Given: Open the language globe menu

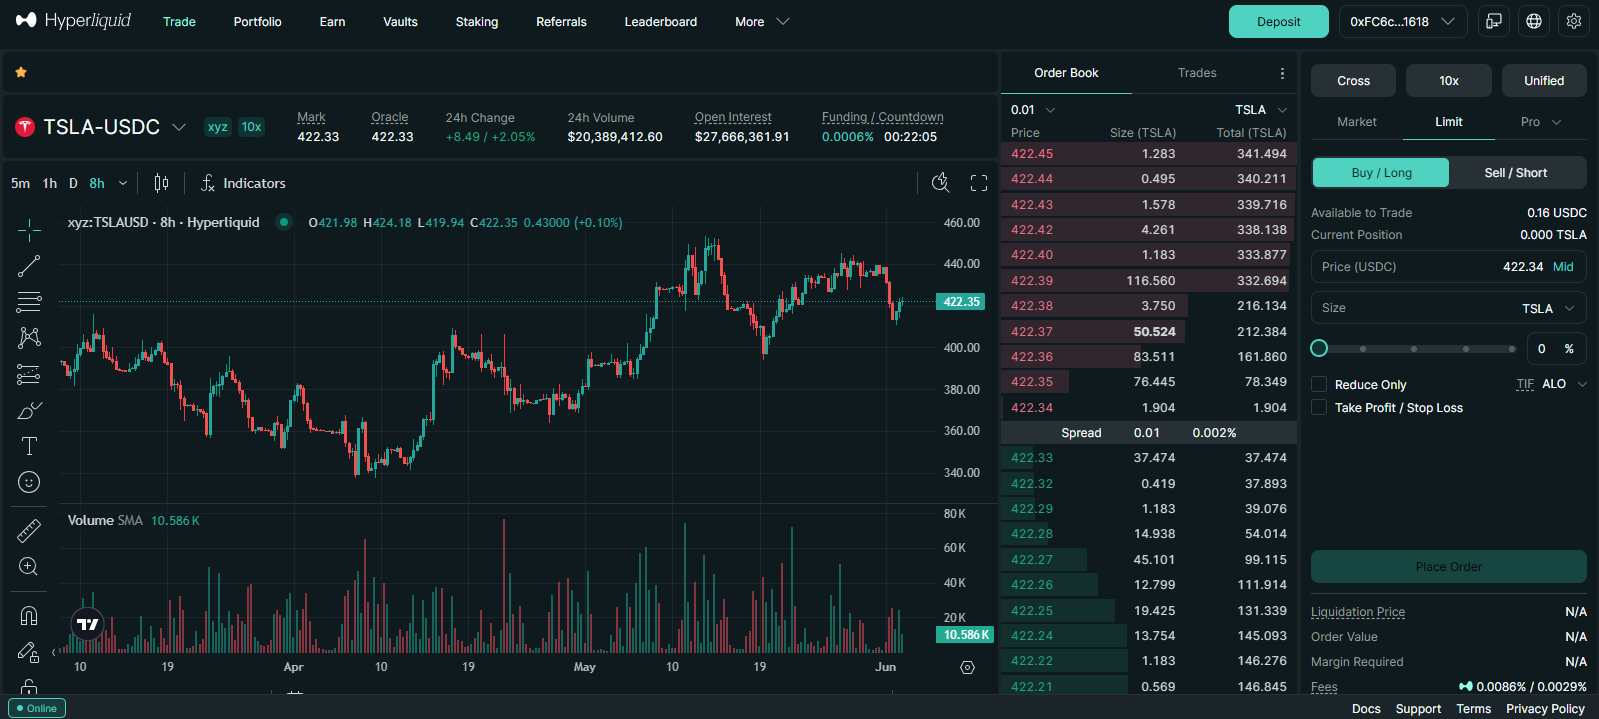Looking at the screenshot, I should pos(1534,21).
